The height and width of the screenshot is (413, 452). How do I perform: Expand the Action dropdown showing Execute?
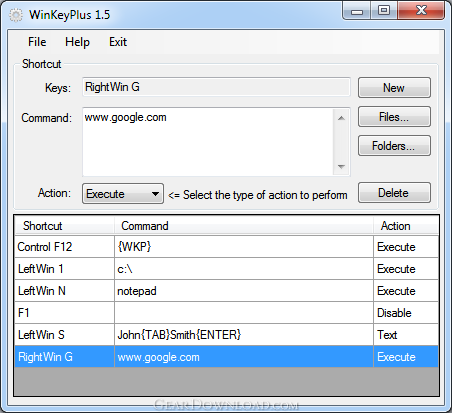click(123, 193)
